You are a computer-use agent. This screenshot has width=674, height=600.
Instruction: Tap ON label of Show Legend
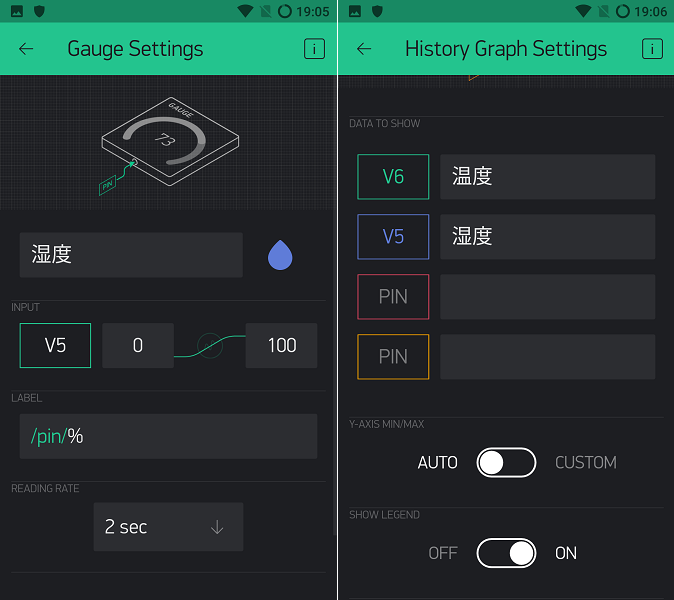click(566, 553)
